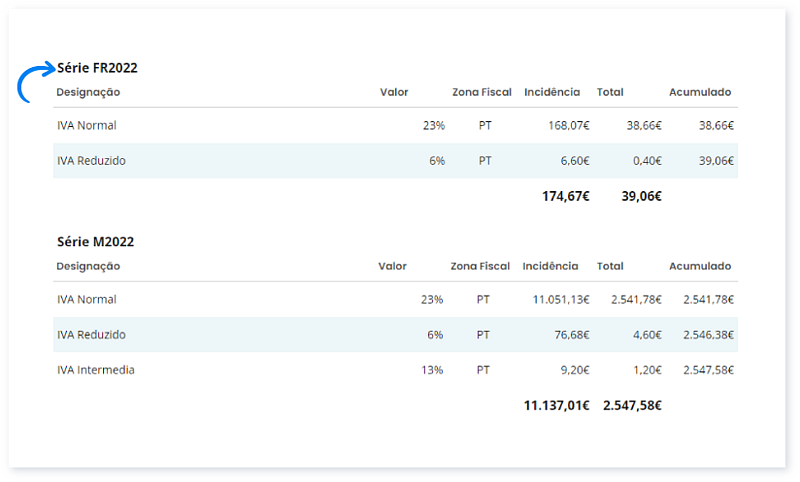Click Acumulado column header in FR2022 table
This screenshot has width=800, height=482.
pos(700,92)
